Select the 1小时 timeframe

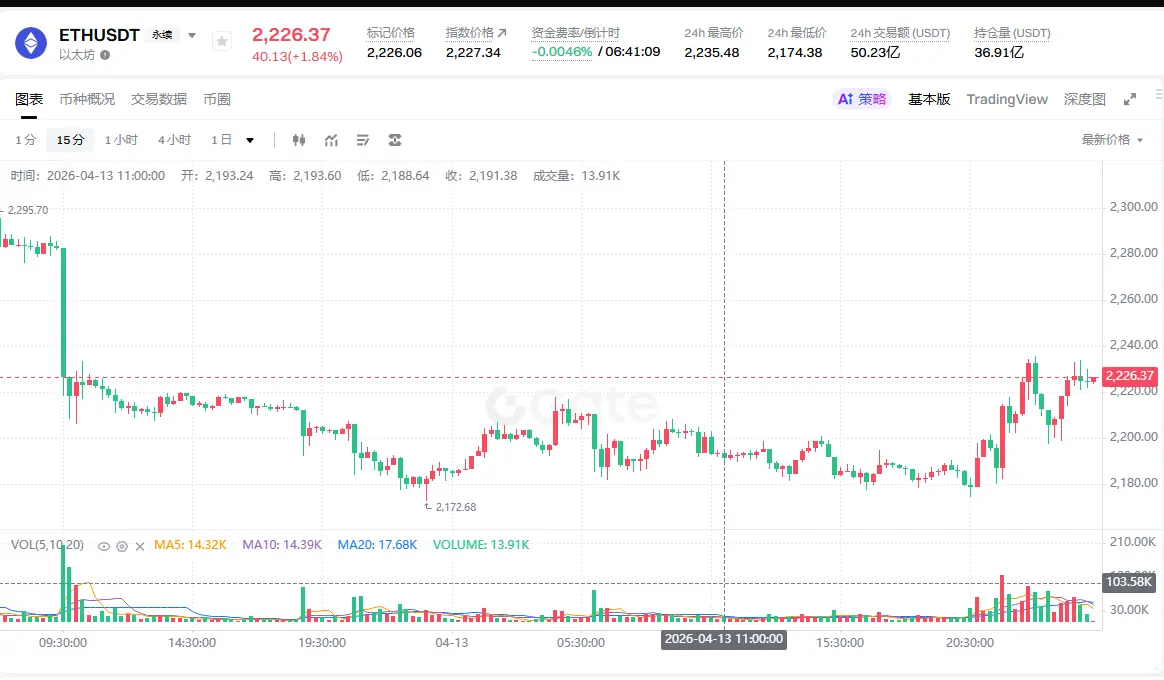click(121, 140)
